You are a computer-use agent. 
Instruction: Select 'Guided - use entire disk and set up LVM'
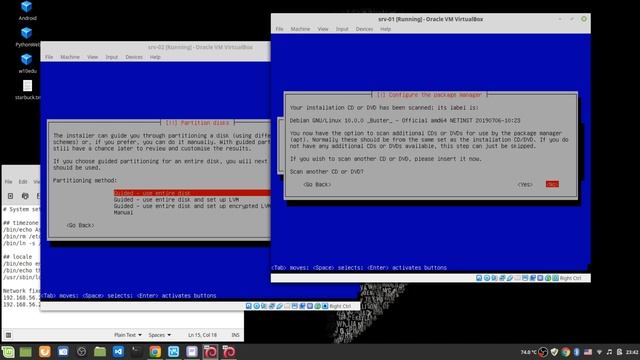pos(176,200)
